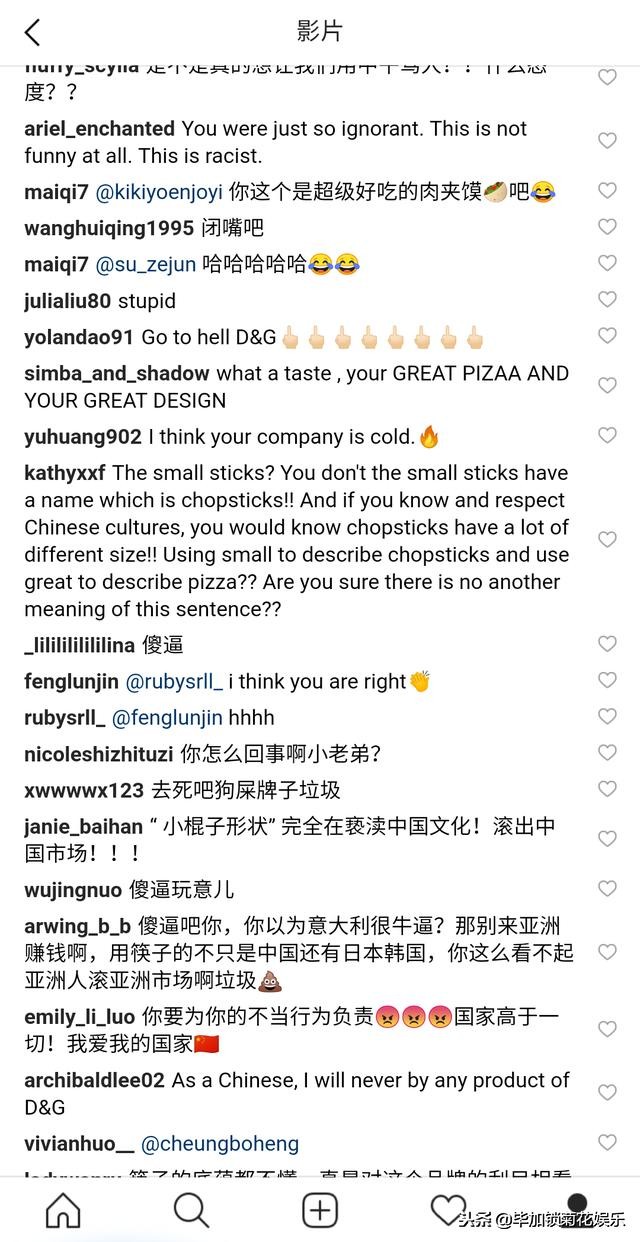Like yolandao91's Go to hell comment
The width and height of the screenshot is (640, 1242).
coord(607,331)
